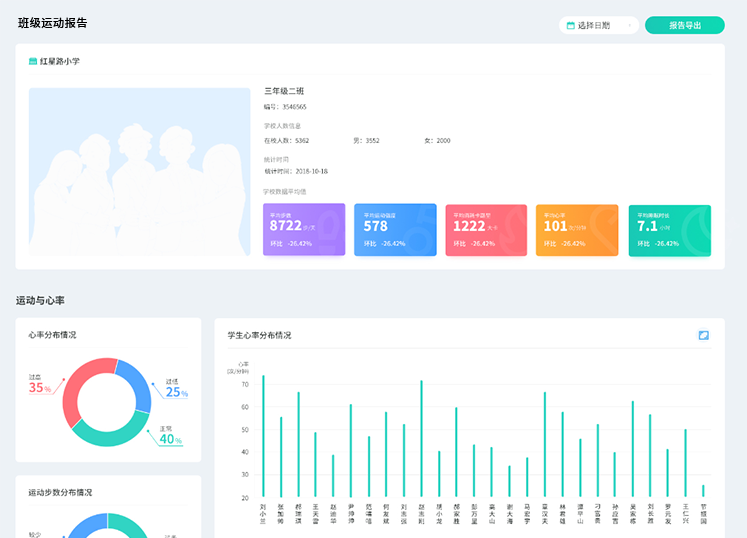The image size is (747, 538).
Task: Click the 三年级二班 class title
Action: [x=283, y=91]
